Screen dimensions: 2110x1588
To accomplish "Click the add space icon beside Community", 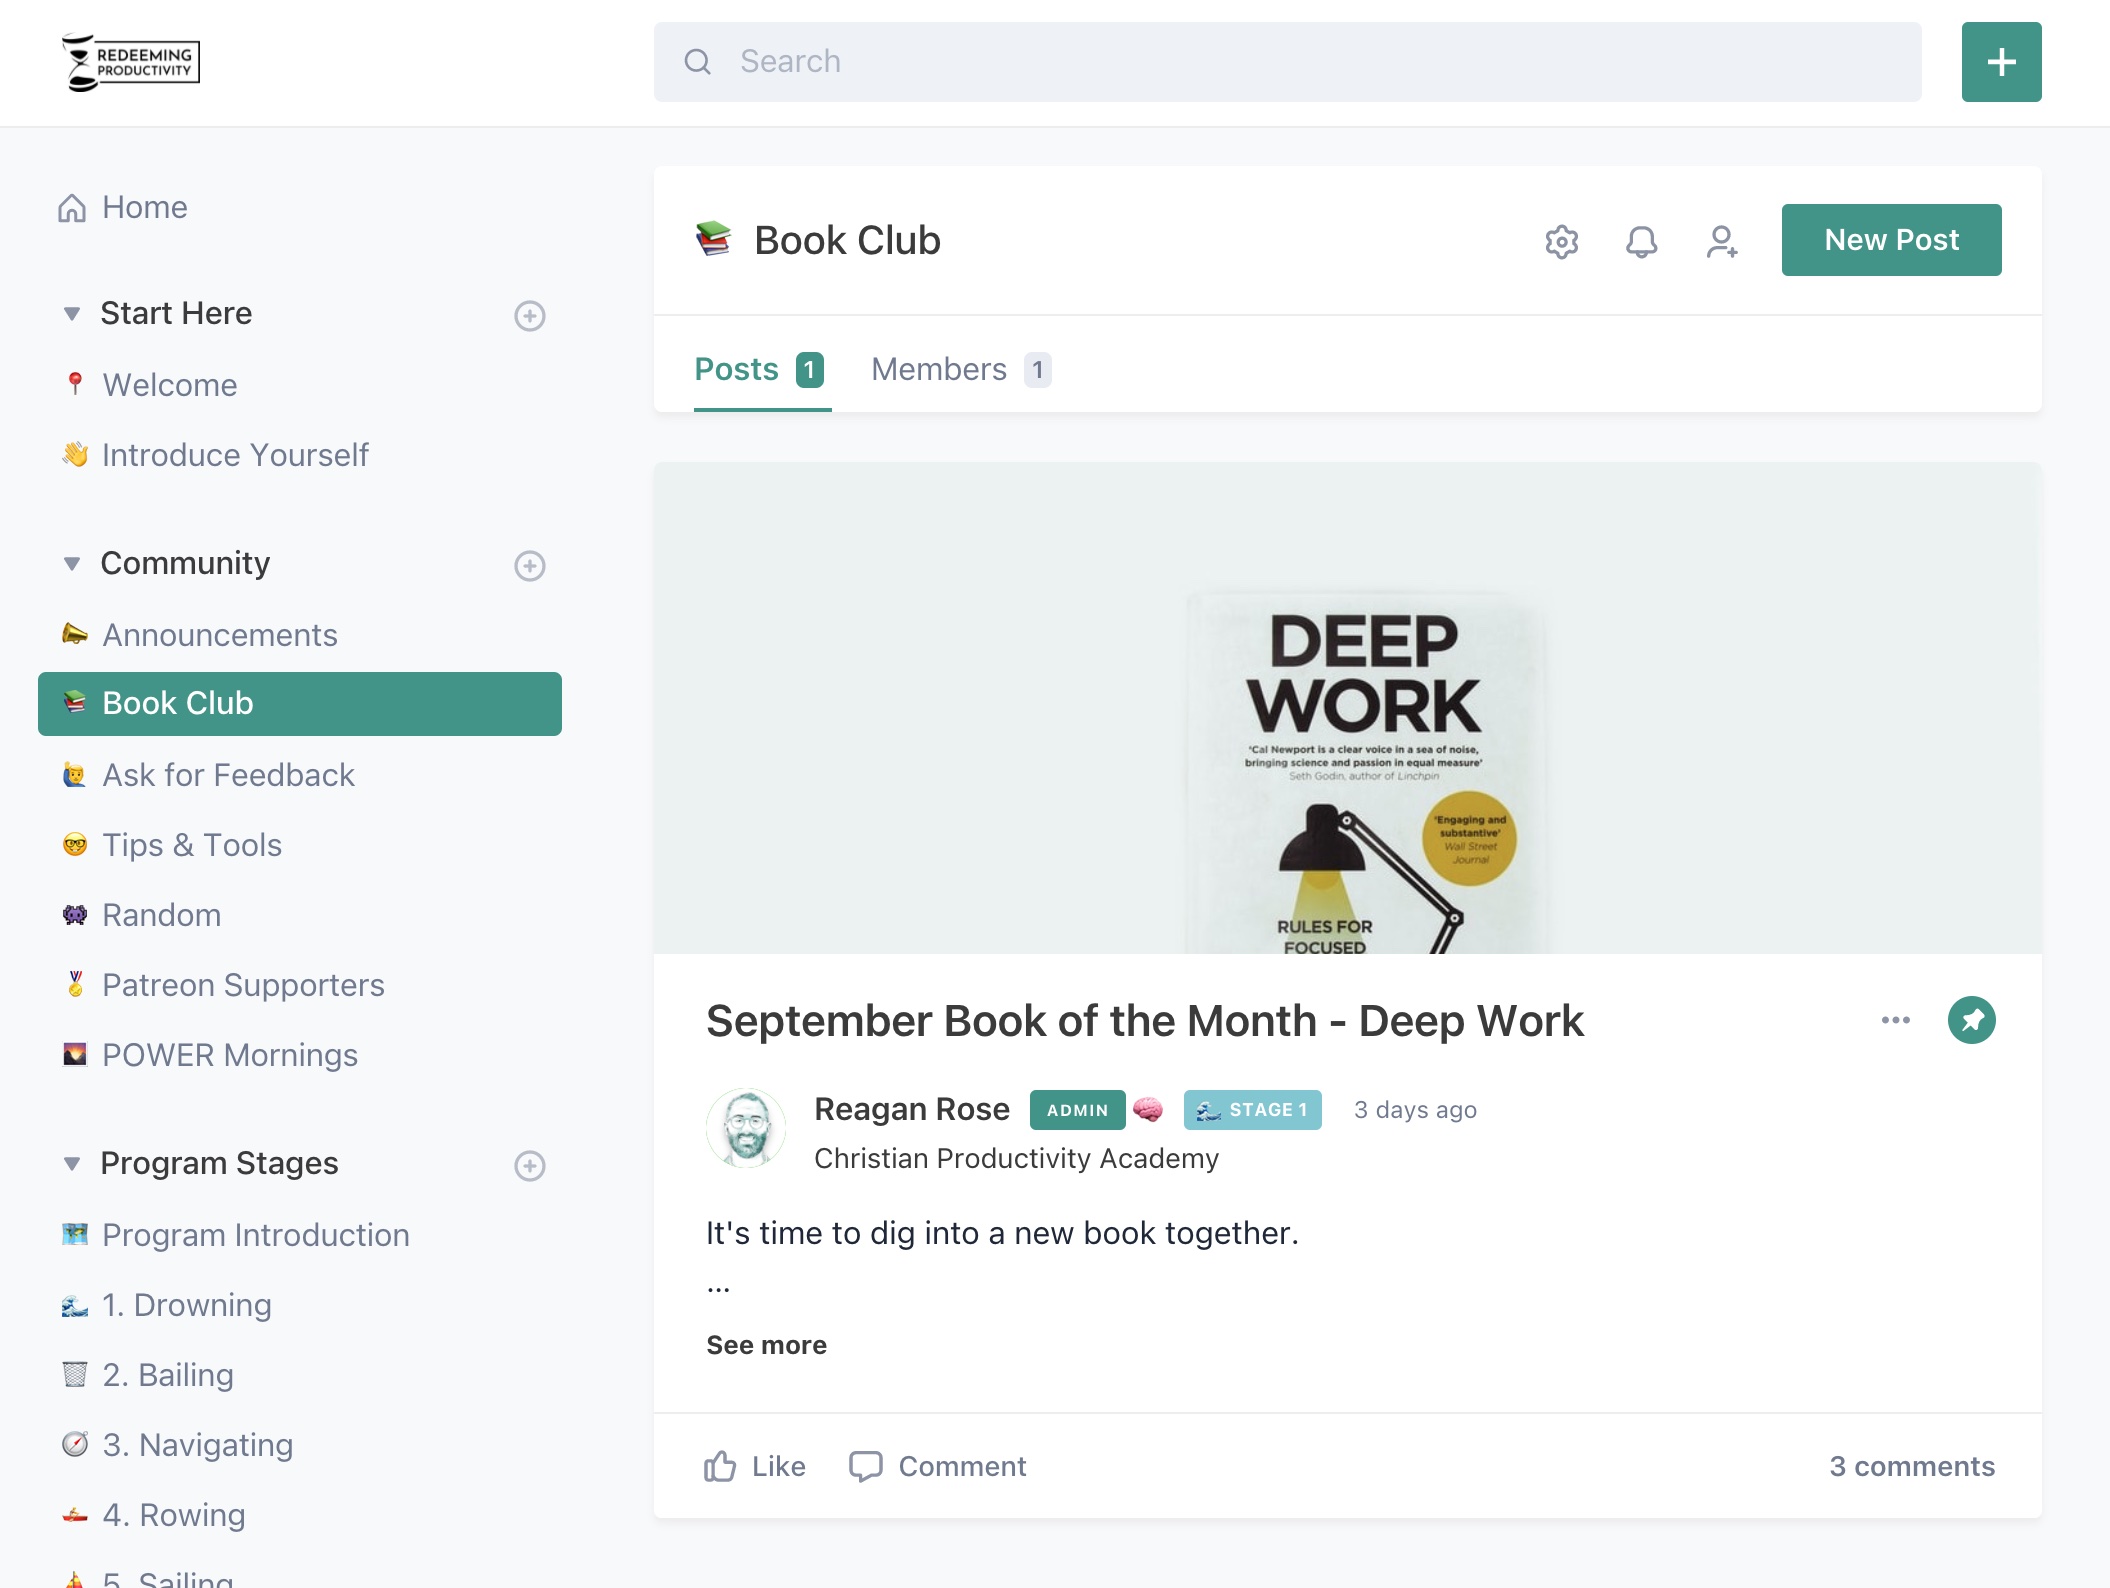I will coord(529,566).
